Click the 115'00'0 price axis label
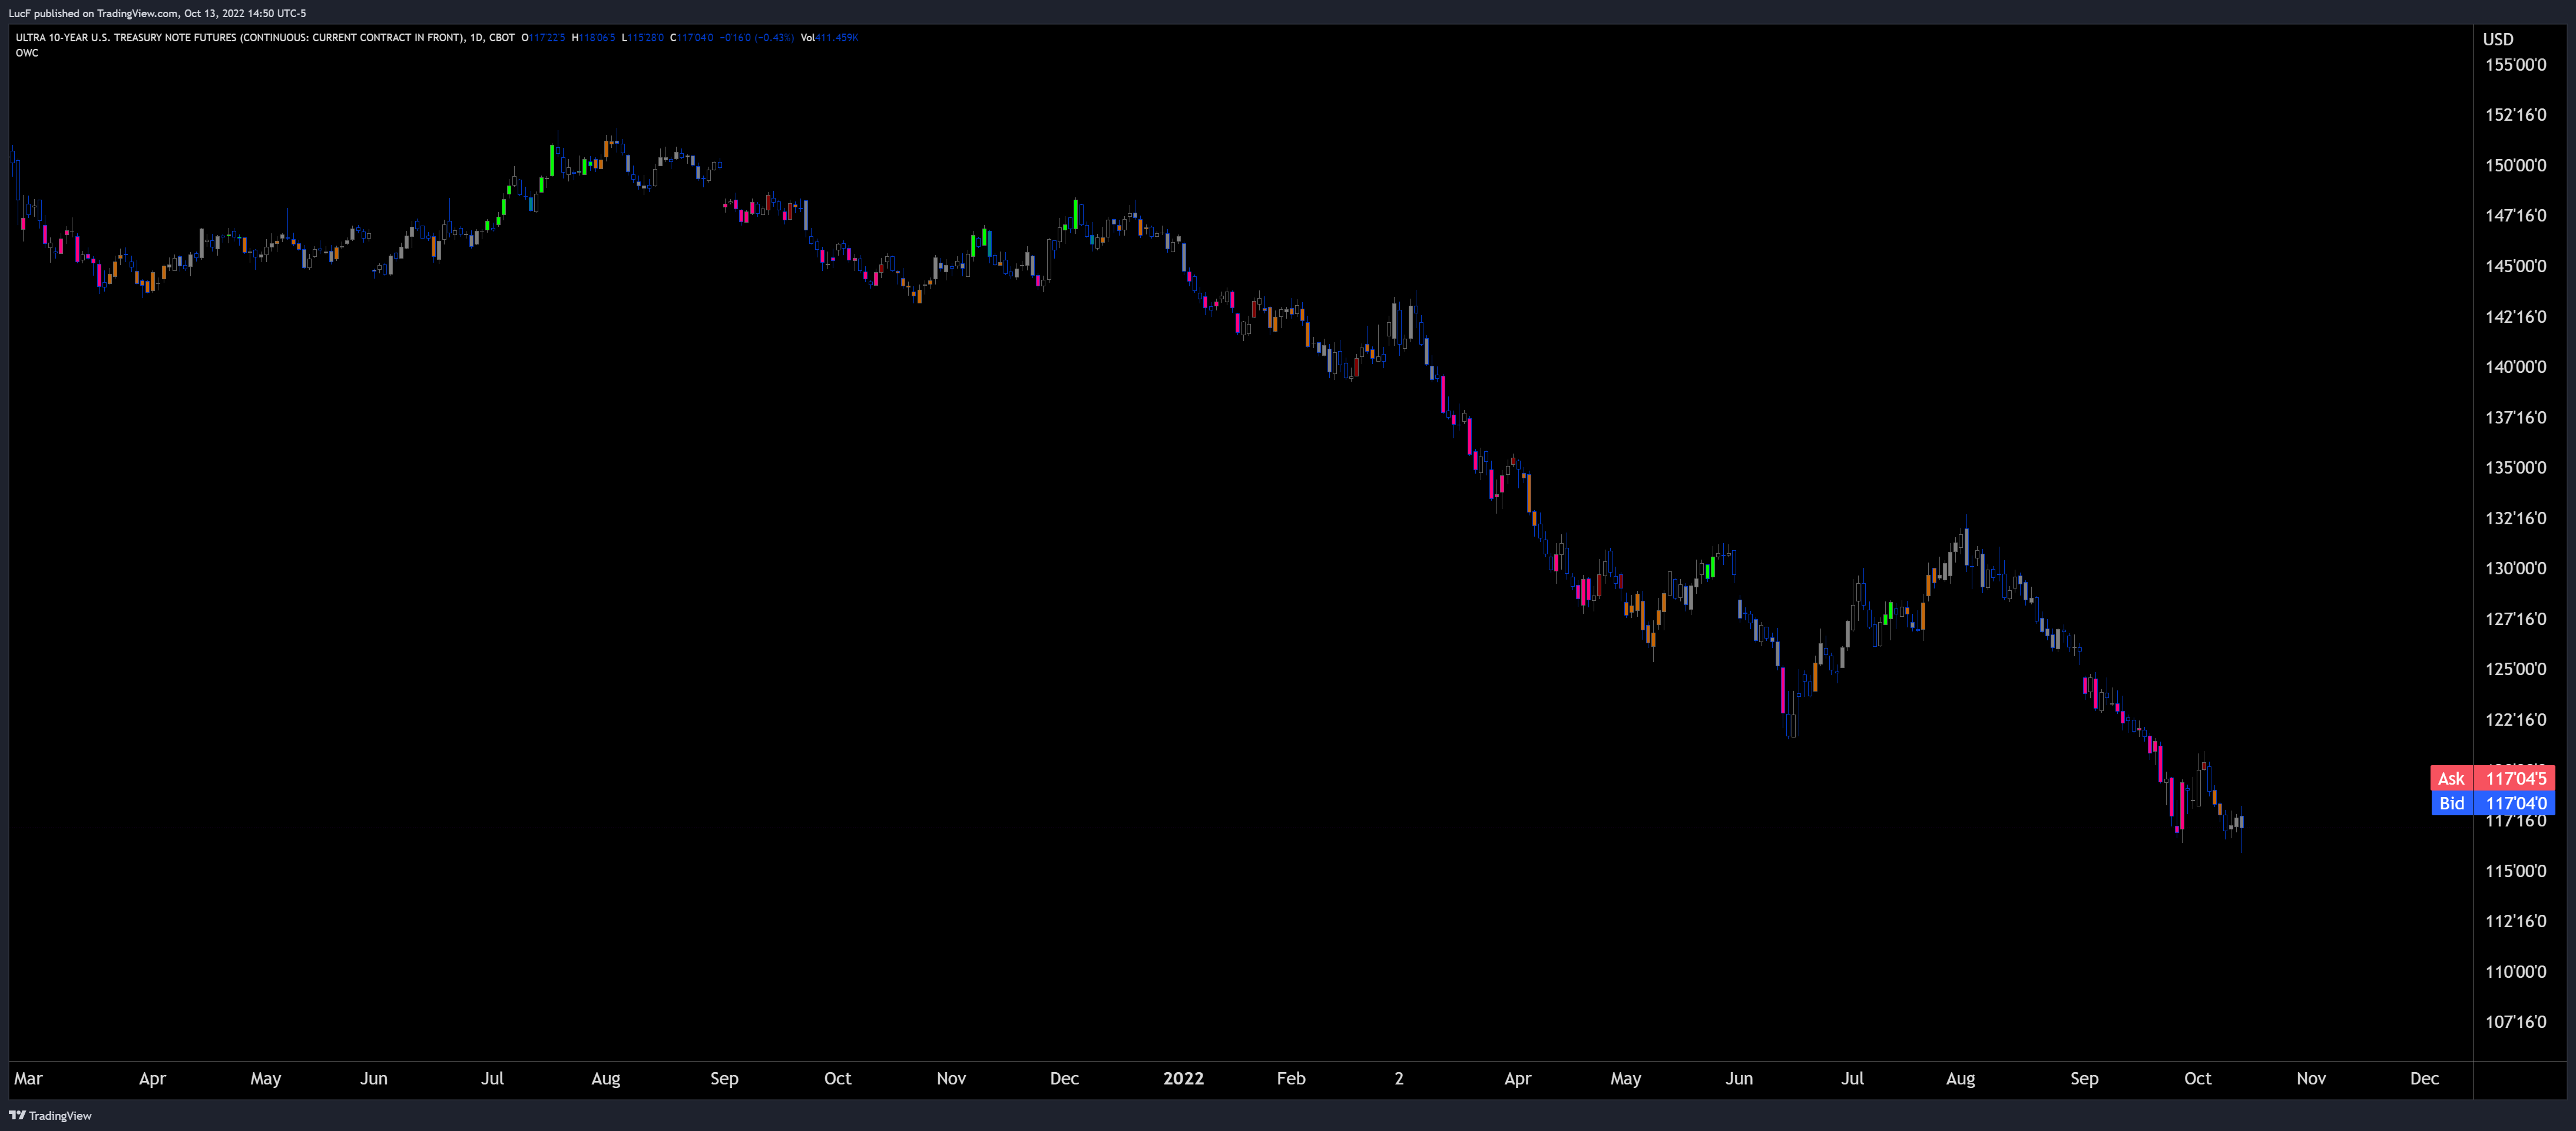This screenshot has height=1131, width=2576. [x=2516, y=871]
